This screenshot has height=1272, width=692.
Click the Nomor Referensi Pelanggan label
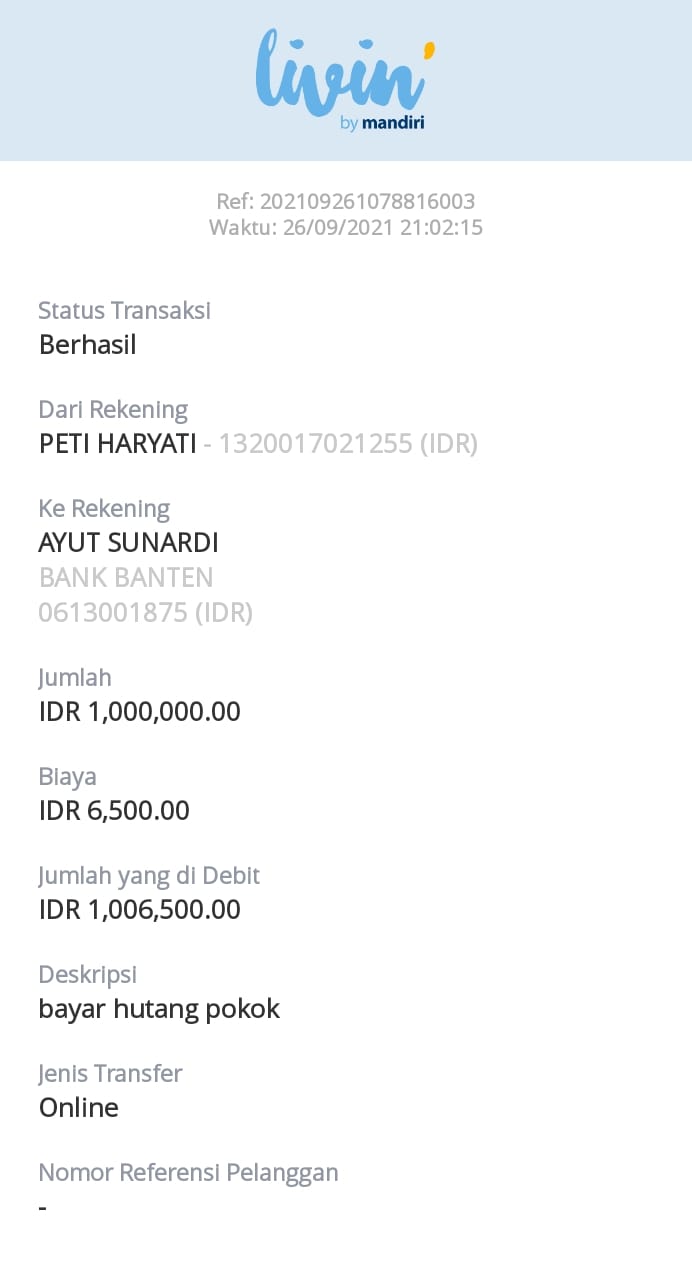[x=188, y=1173]
